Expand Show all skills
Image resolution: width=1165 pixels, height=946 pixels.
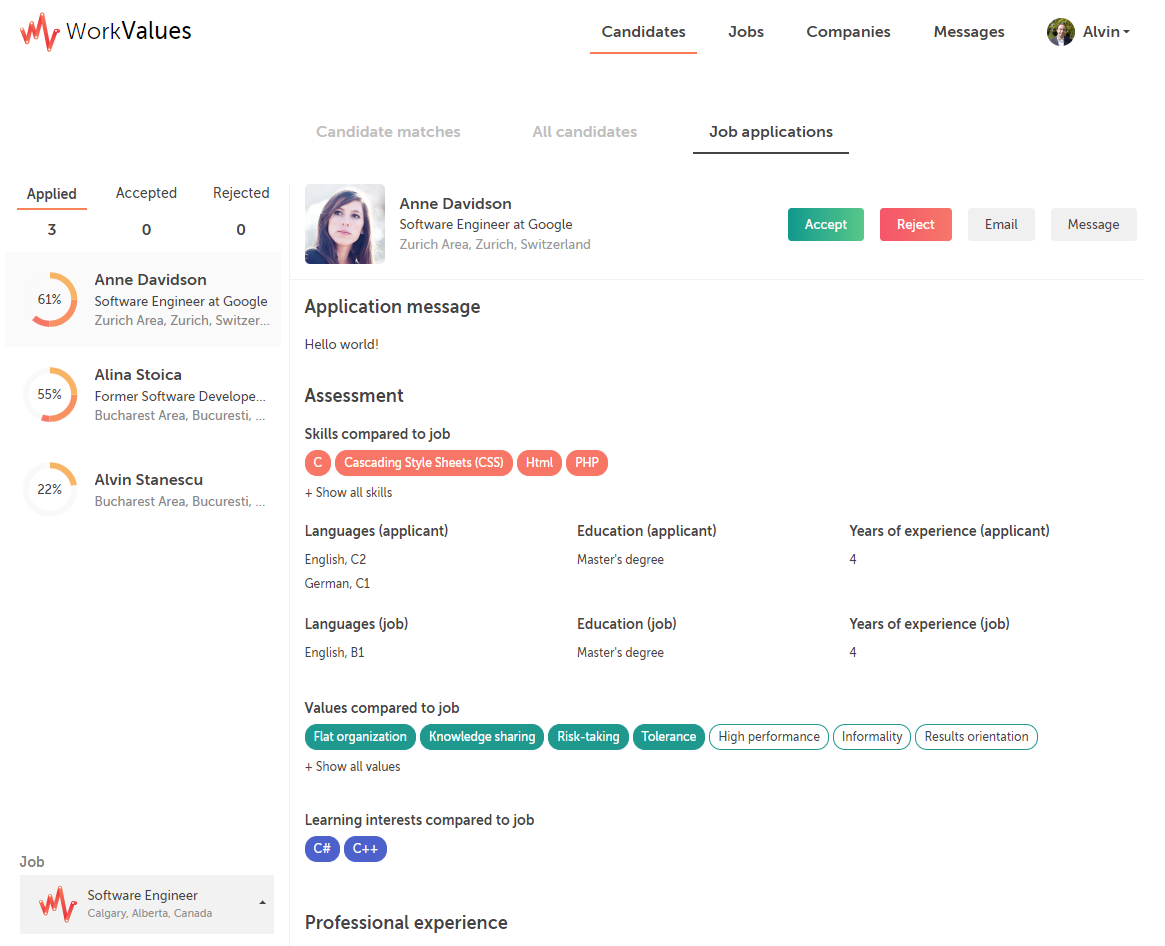point(348,492)
